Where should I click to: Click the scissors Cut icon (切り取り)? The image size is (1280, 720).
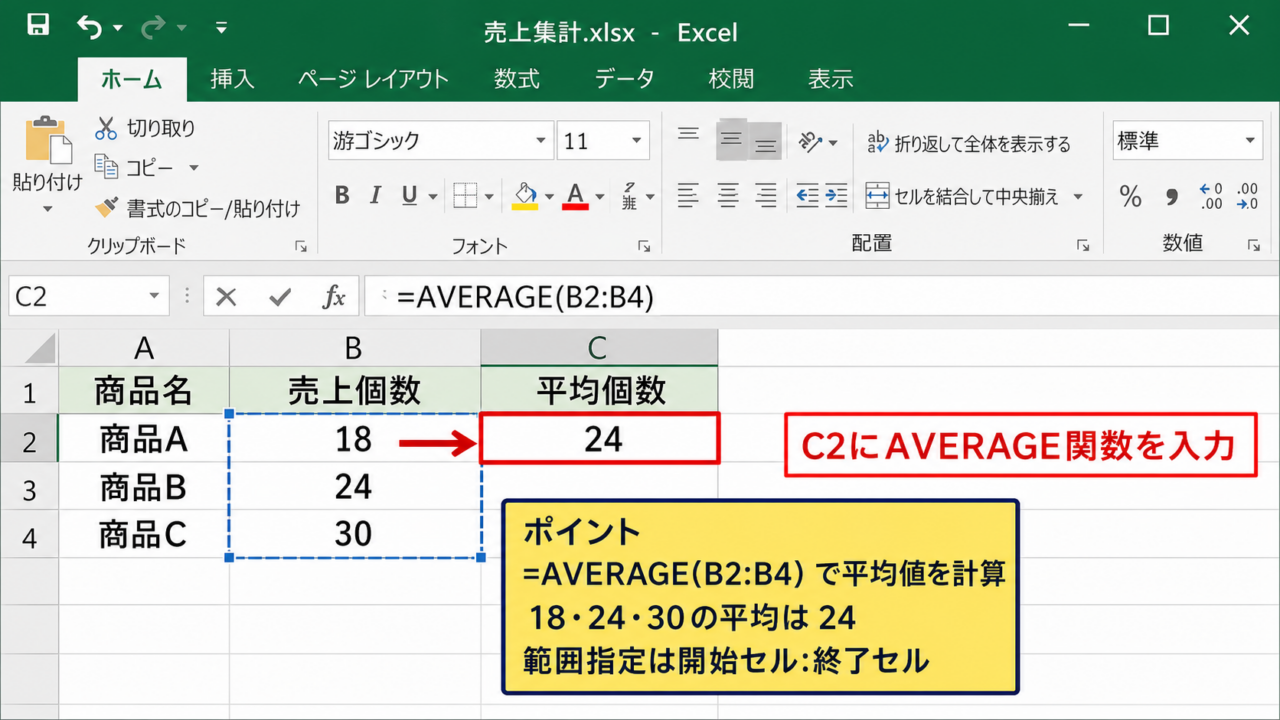106,128
